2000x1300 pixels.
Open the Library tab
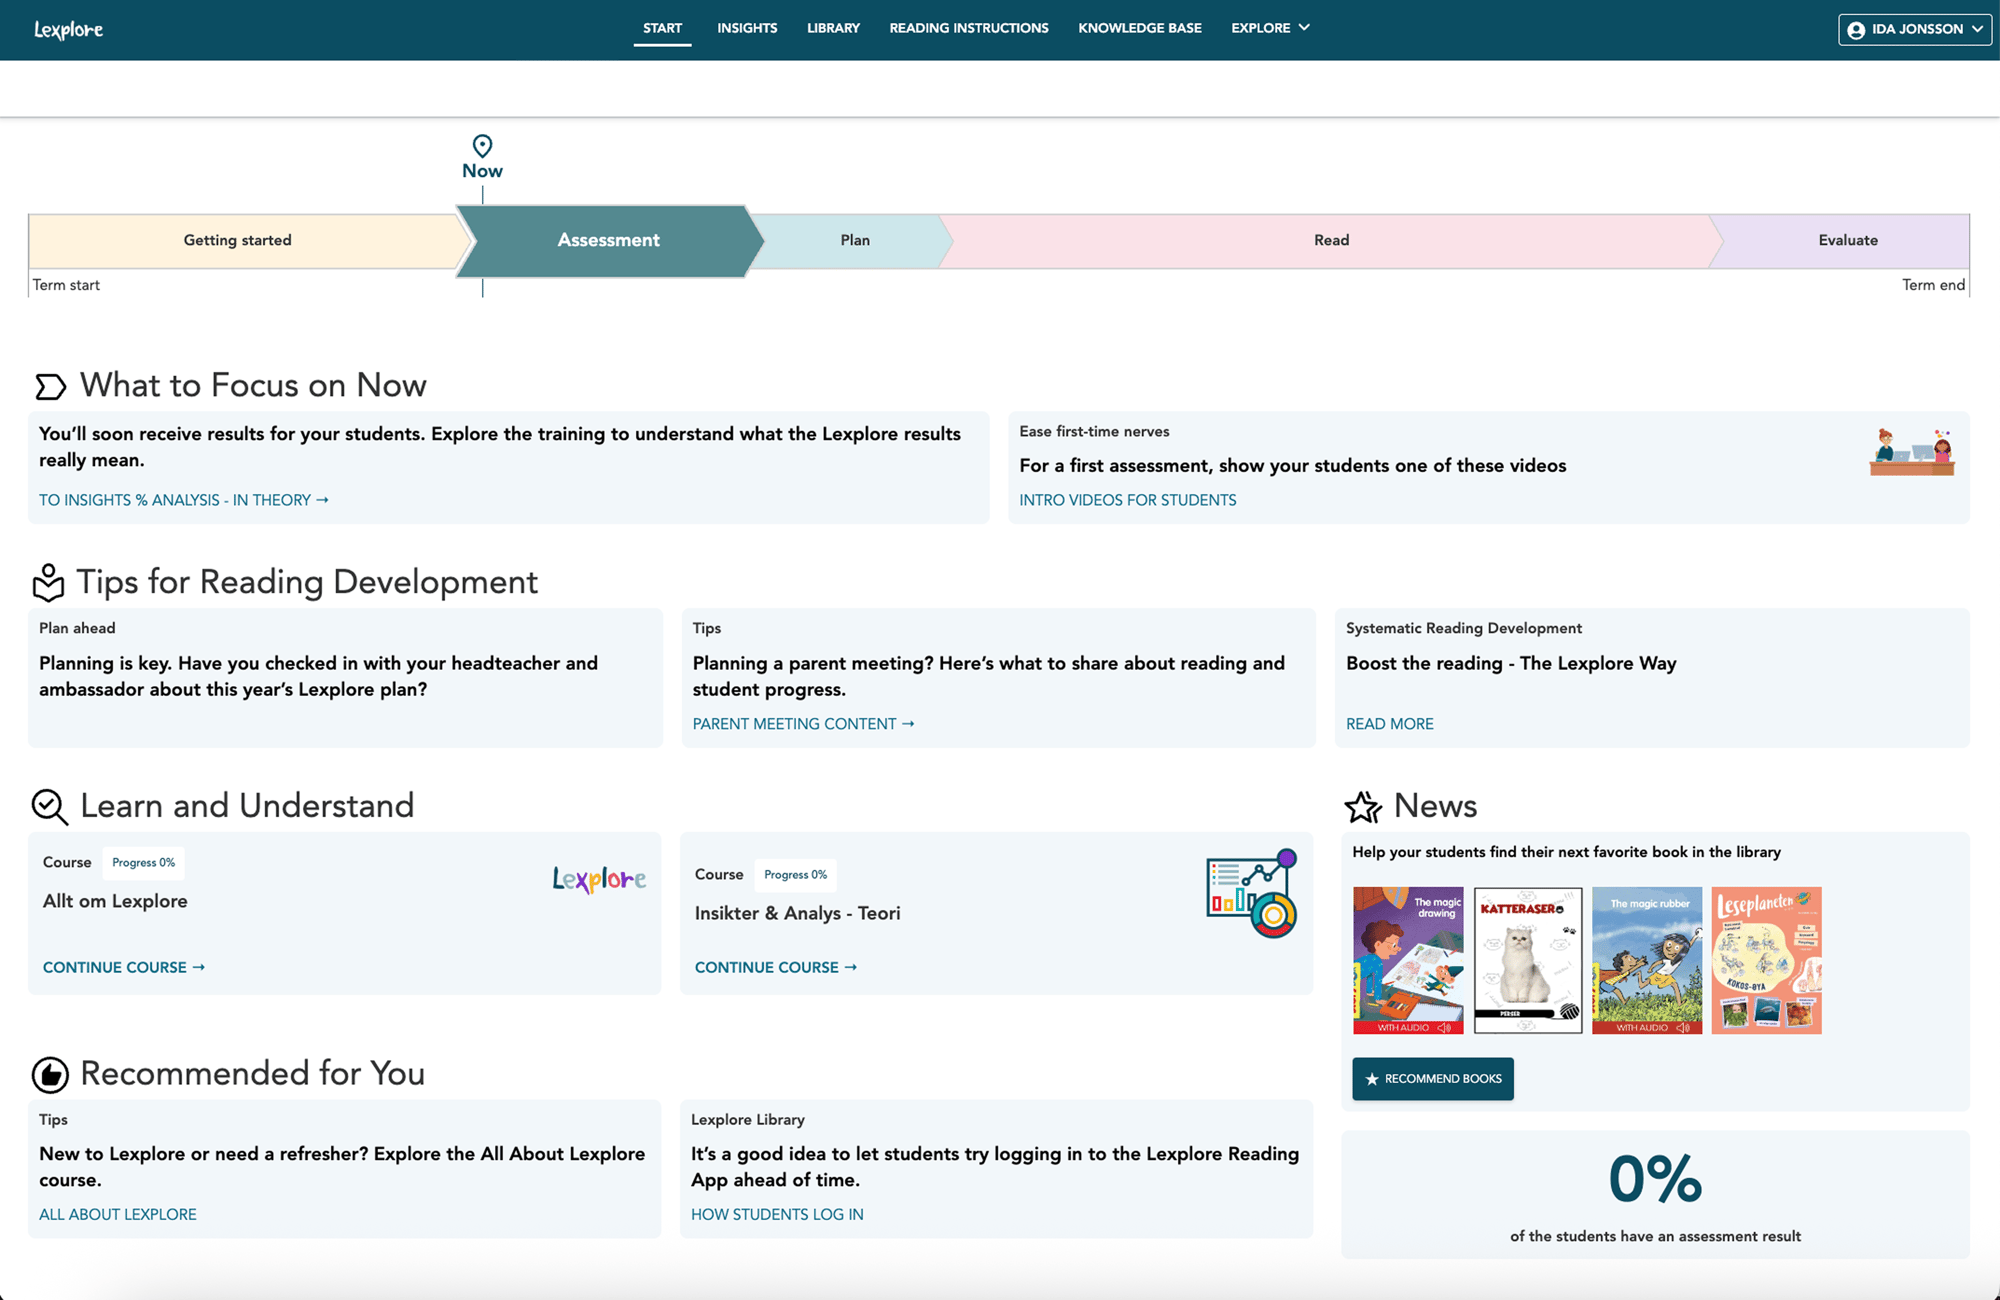pyautogui.click(x=833, y=28)
